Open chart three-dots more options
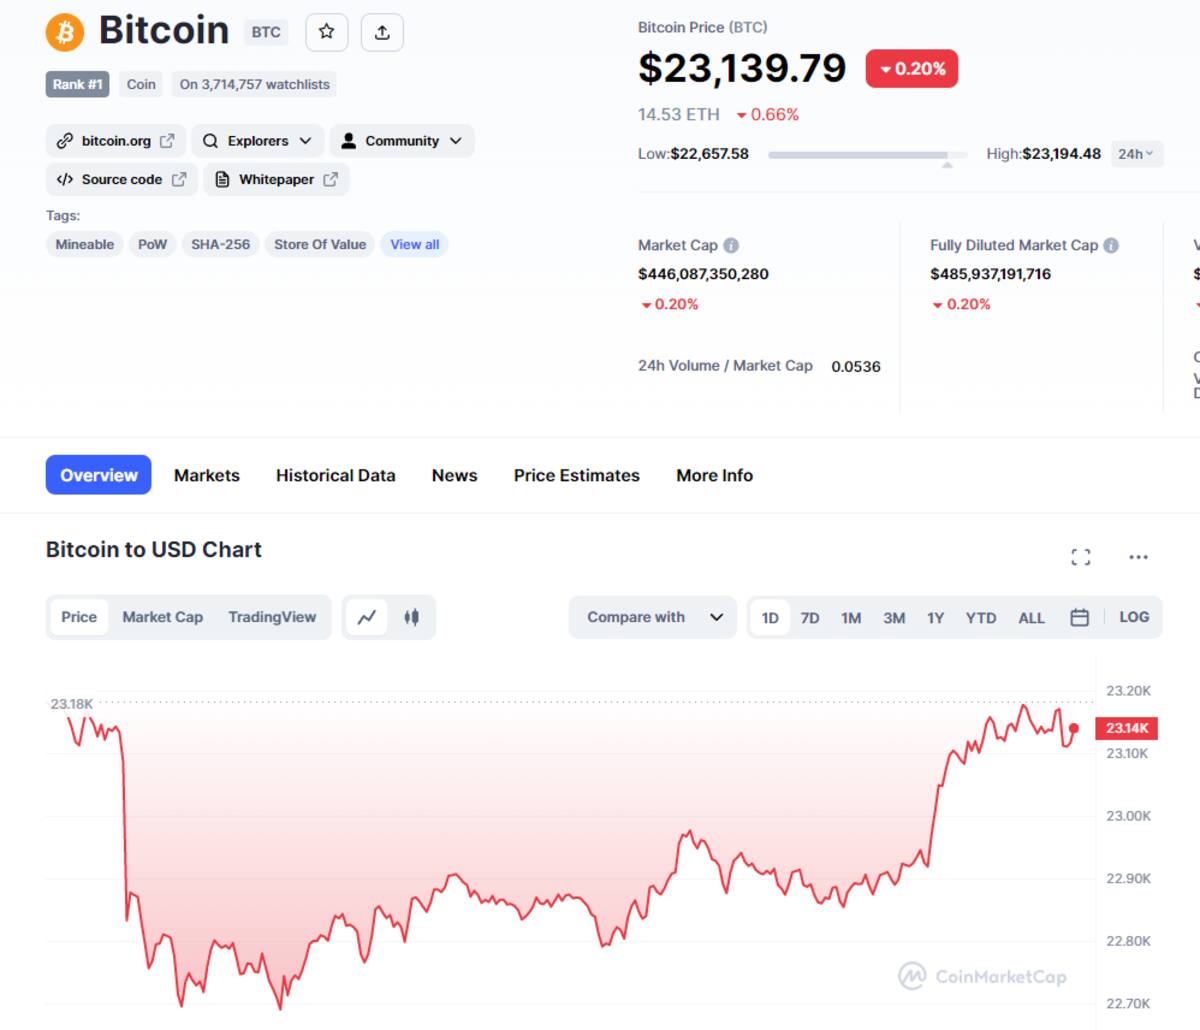 (1138, 557)
